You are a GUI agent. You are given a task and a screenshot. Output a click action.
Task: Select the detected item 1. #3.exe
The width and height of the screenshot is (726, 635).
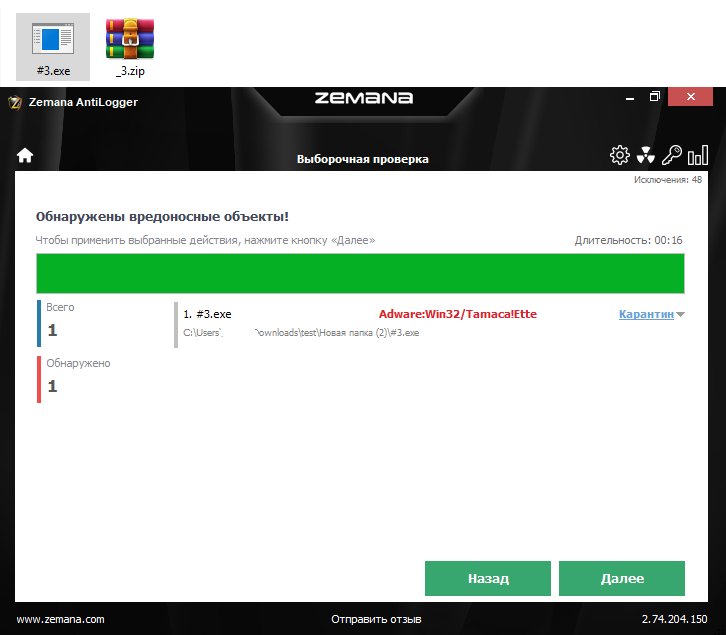[x=207, y=314]
